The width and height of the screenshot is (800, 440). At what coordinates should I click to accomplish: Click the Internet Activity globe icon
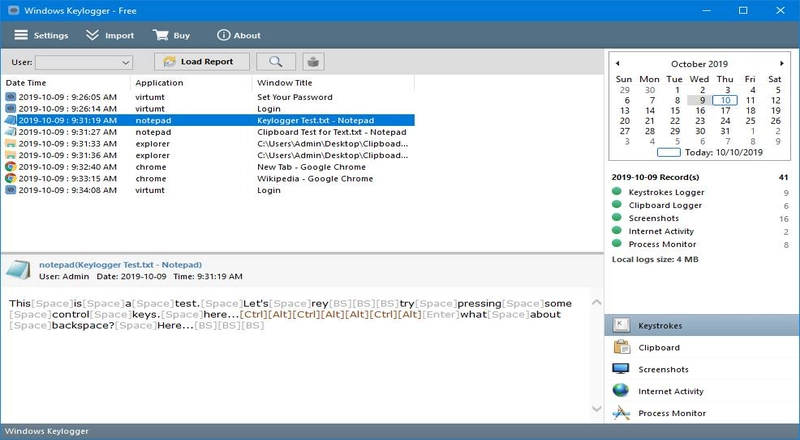621,391
